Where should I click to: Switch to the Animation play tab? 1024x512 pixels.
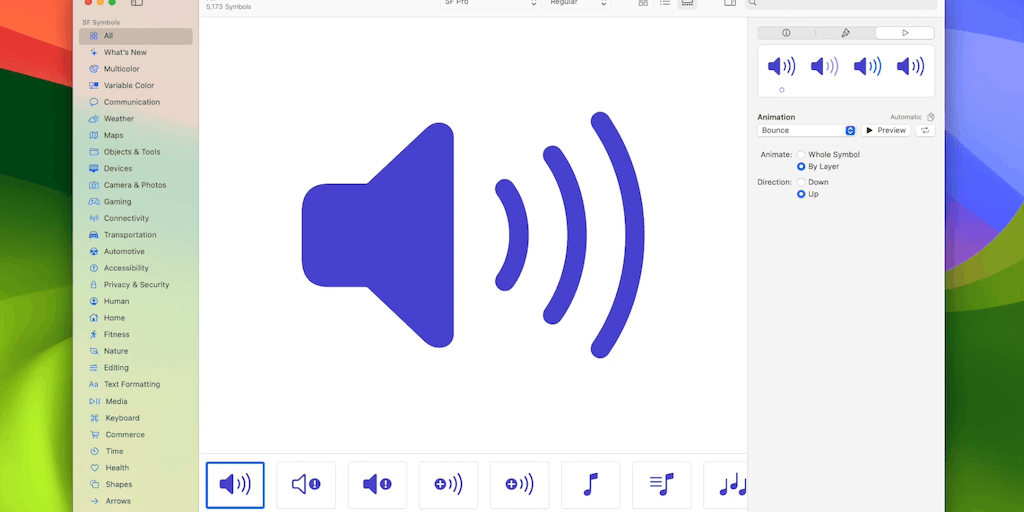(x=905, y=33)
